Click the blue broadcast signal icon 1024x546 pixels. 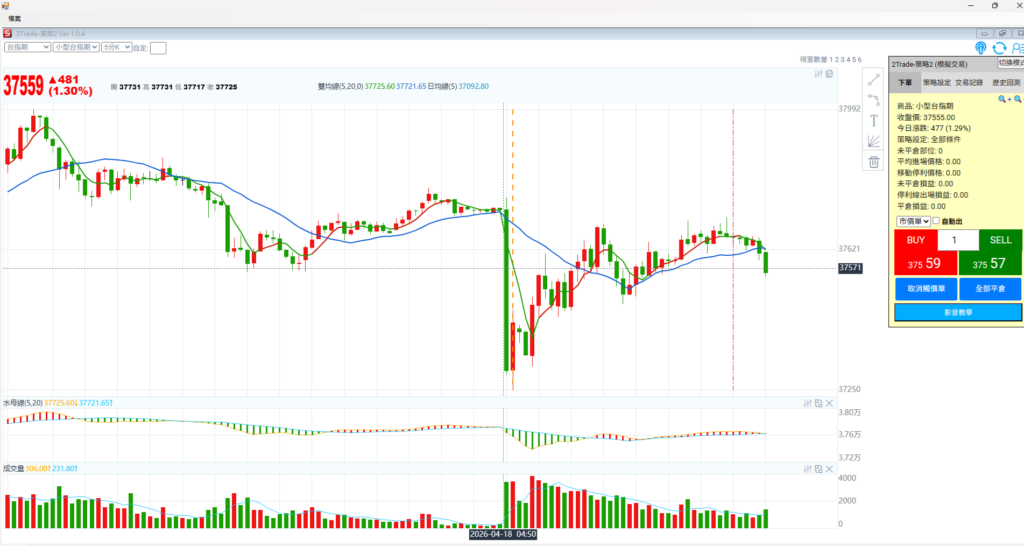click(x=980, y=48)
